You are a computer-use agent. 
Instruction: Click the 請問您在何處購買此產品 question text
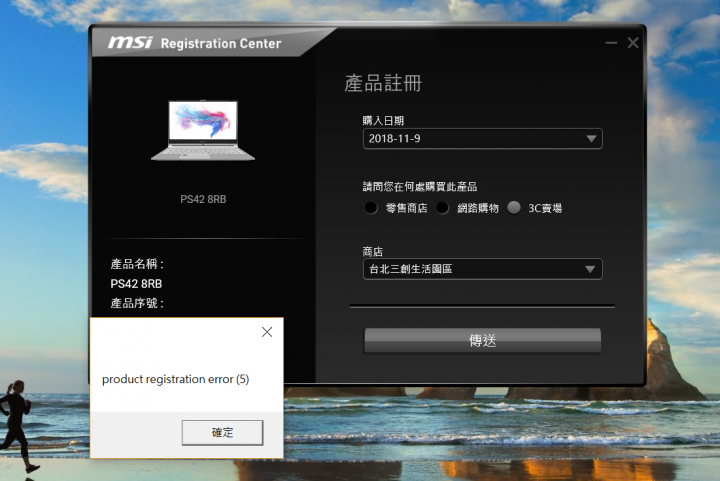click(420, 187)
